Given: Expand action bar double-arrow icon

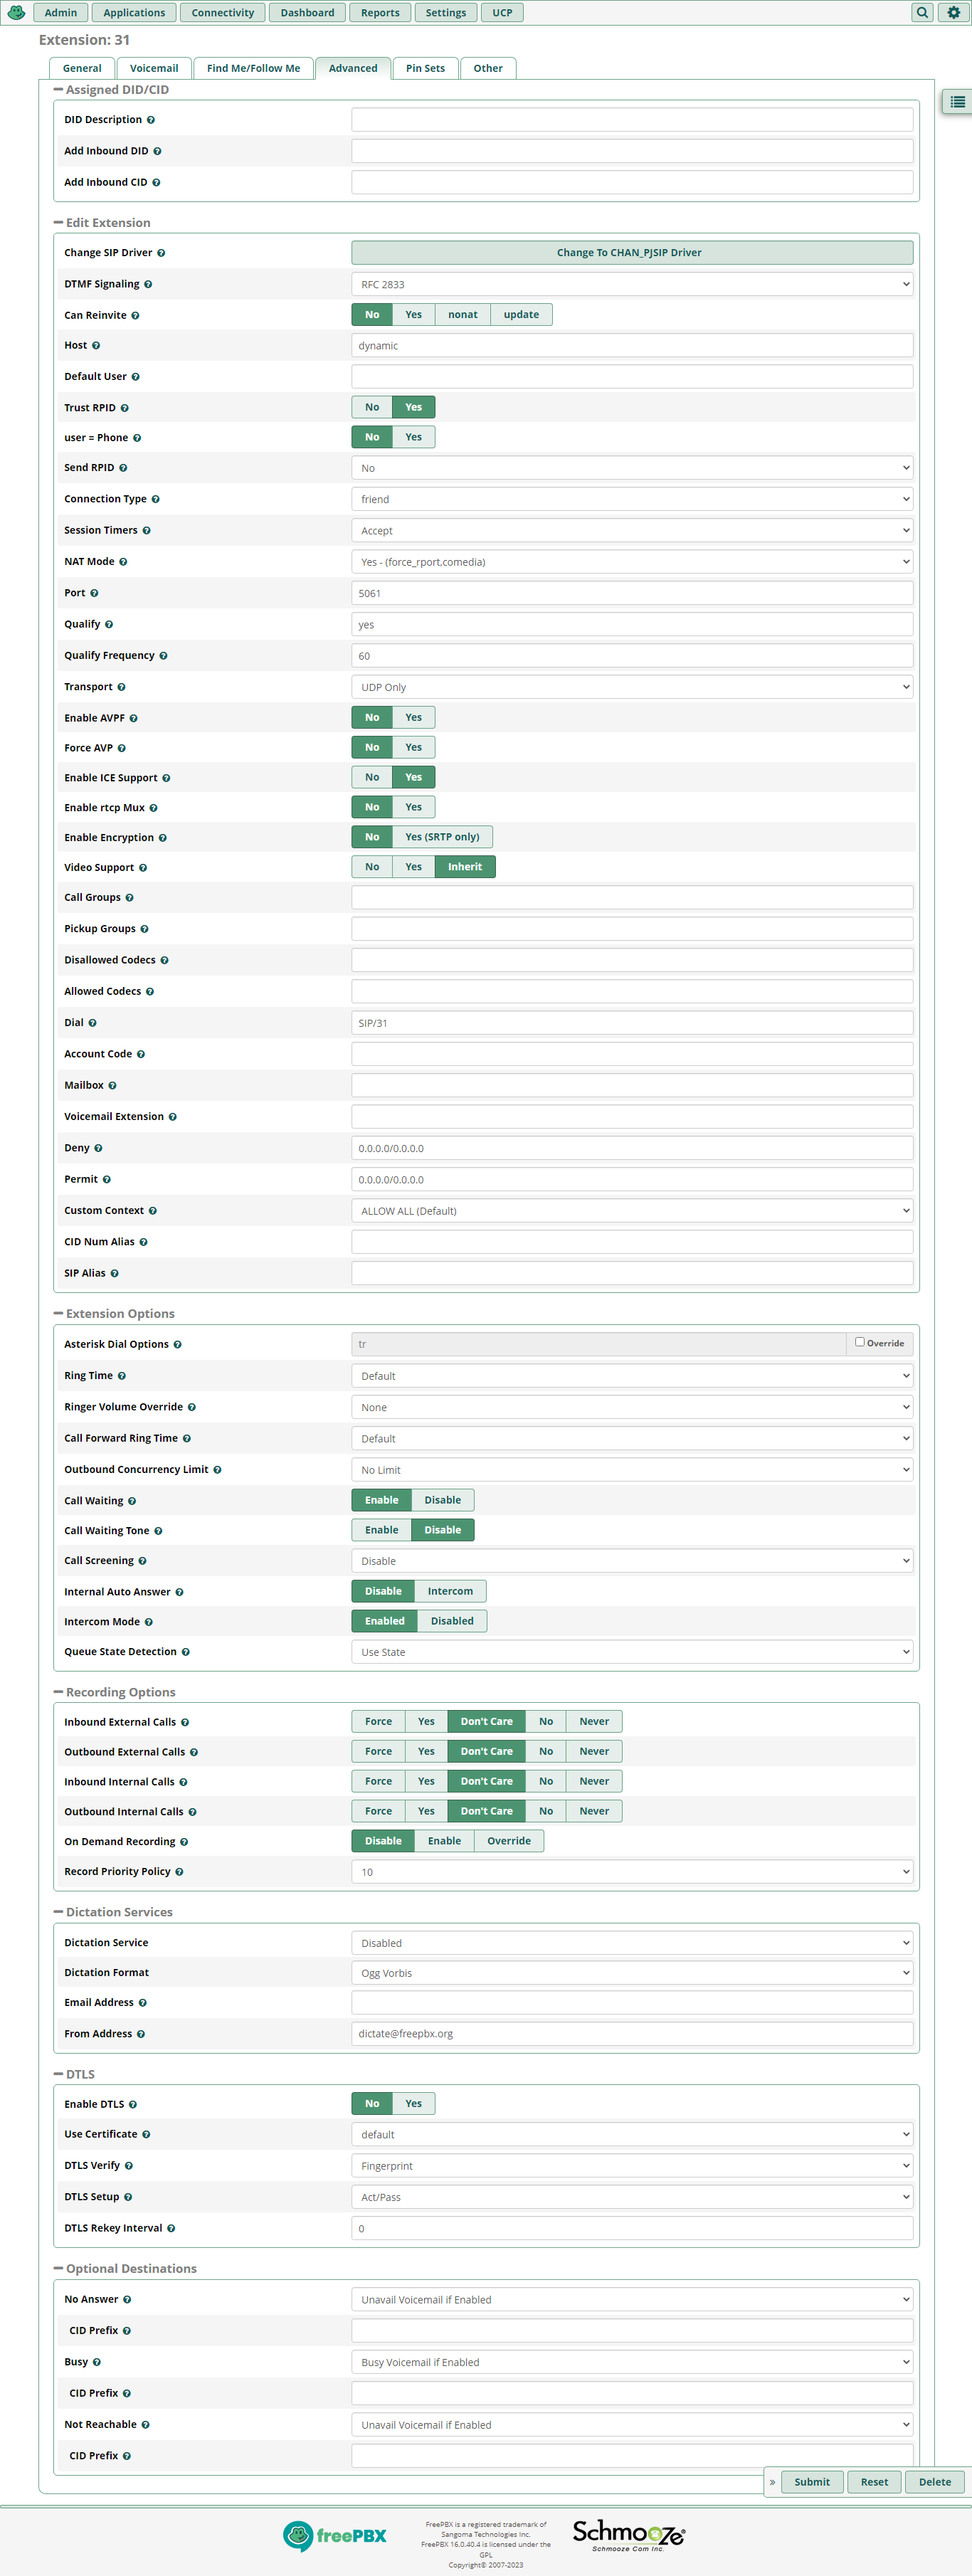Looking at the screenshot, I should (x=772, y=2482).
